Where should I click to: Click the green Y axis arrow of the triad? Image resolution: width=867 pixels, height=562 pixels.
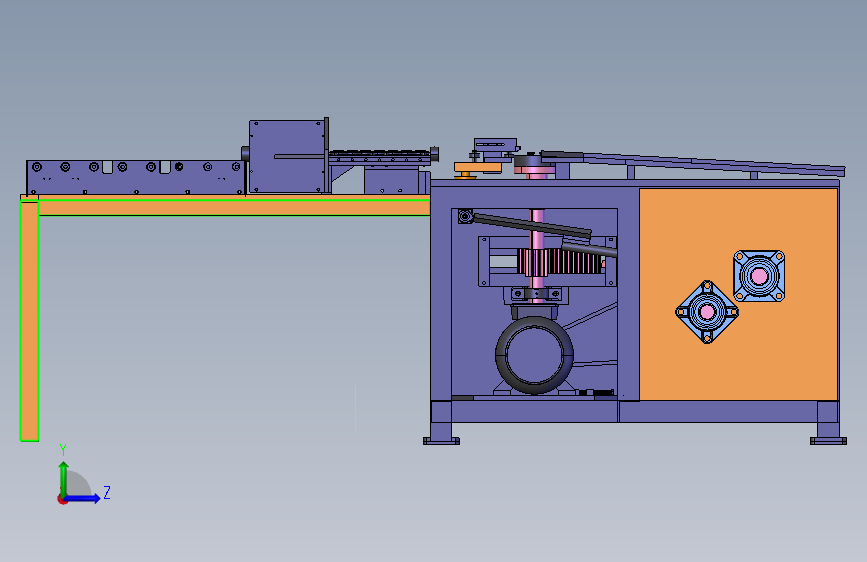[x=64, y=479]
